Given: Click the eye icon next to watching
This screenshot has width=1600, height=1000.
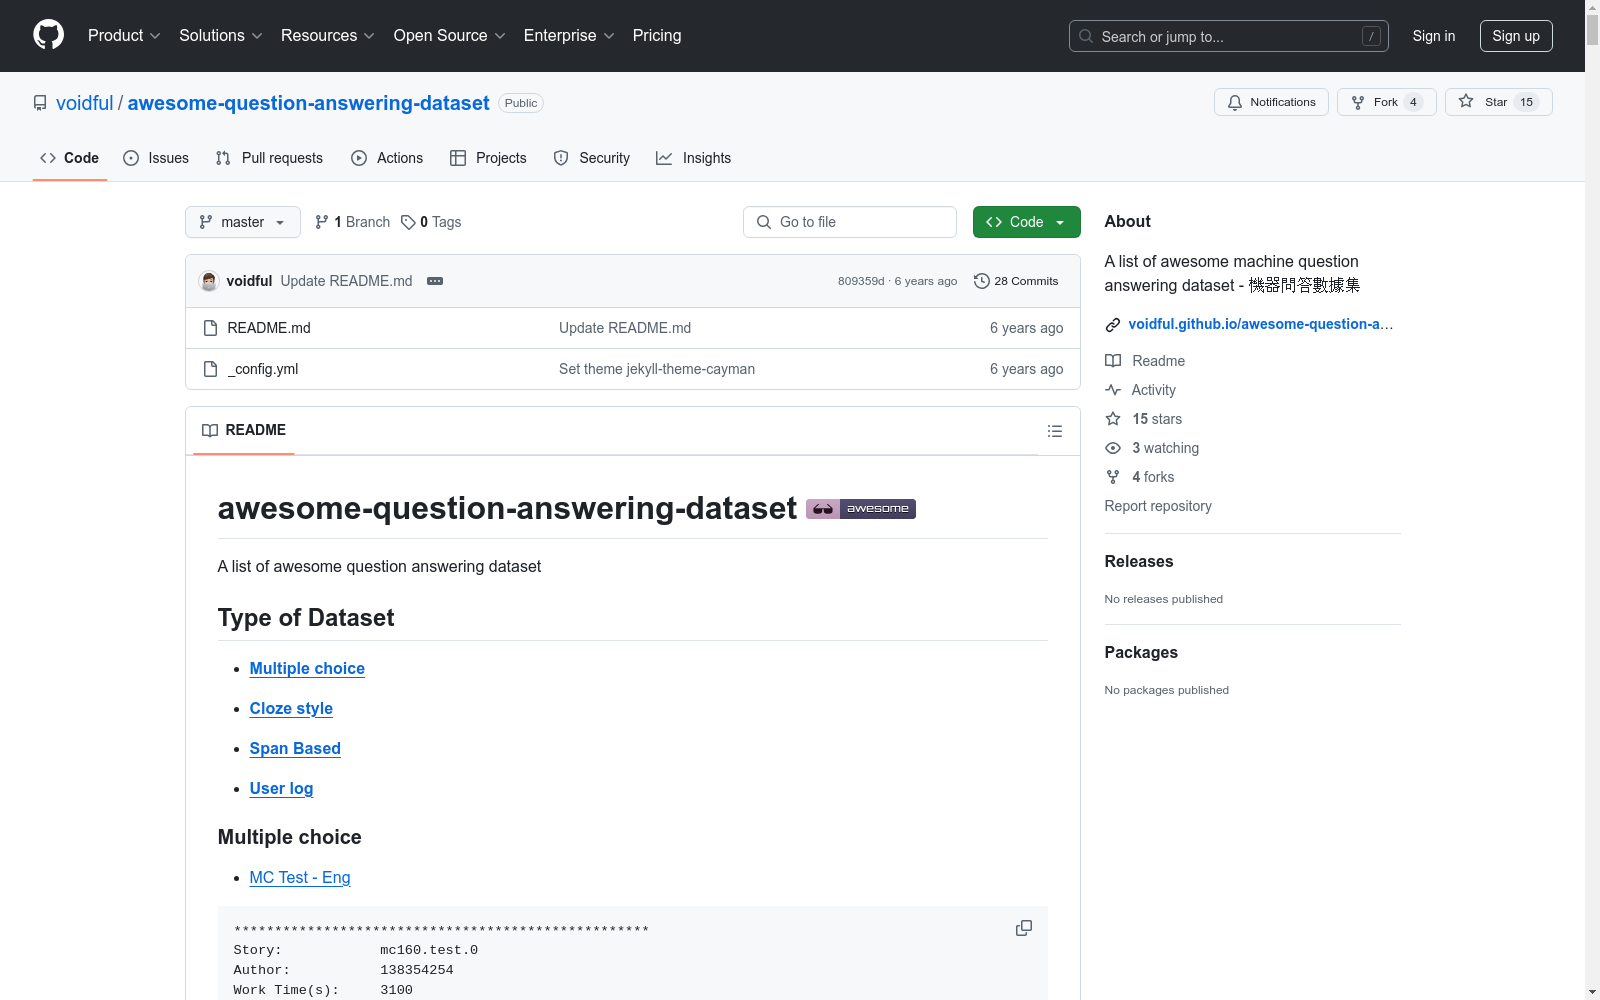Looking at the screenshot, I should point(1113,448).
